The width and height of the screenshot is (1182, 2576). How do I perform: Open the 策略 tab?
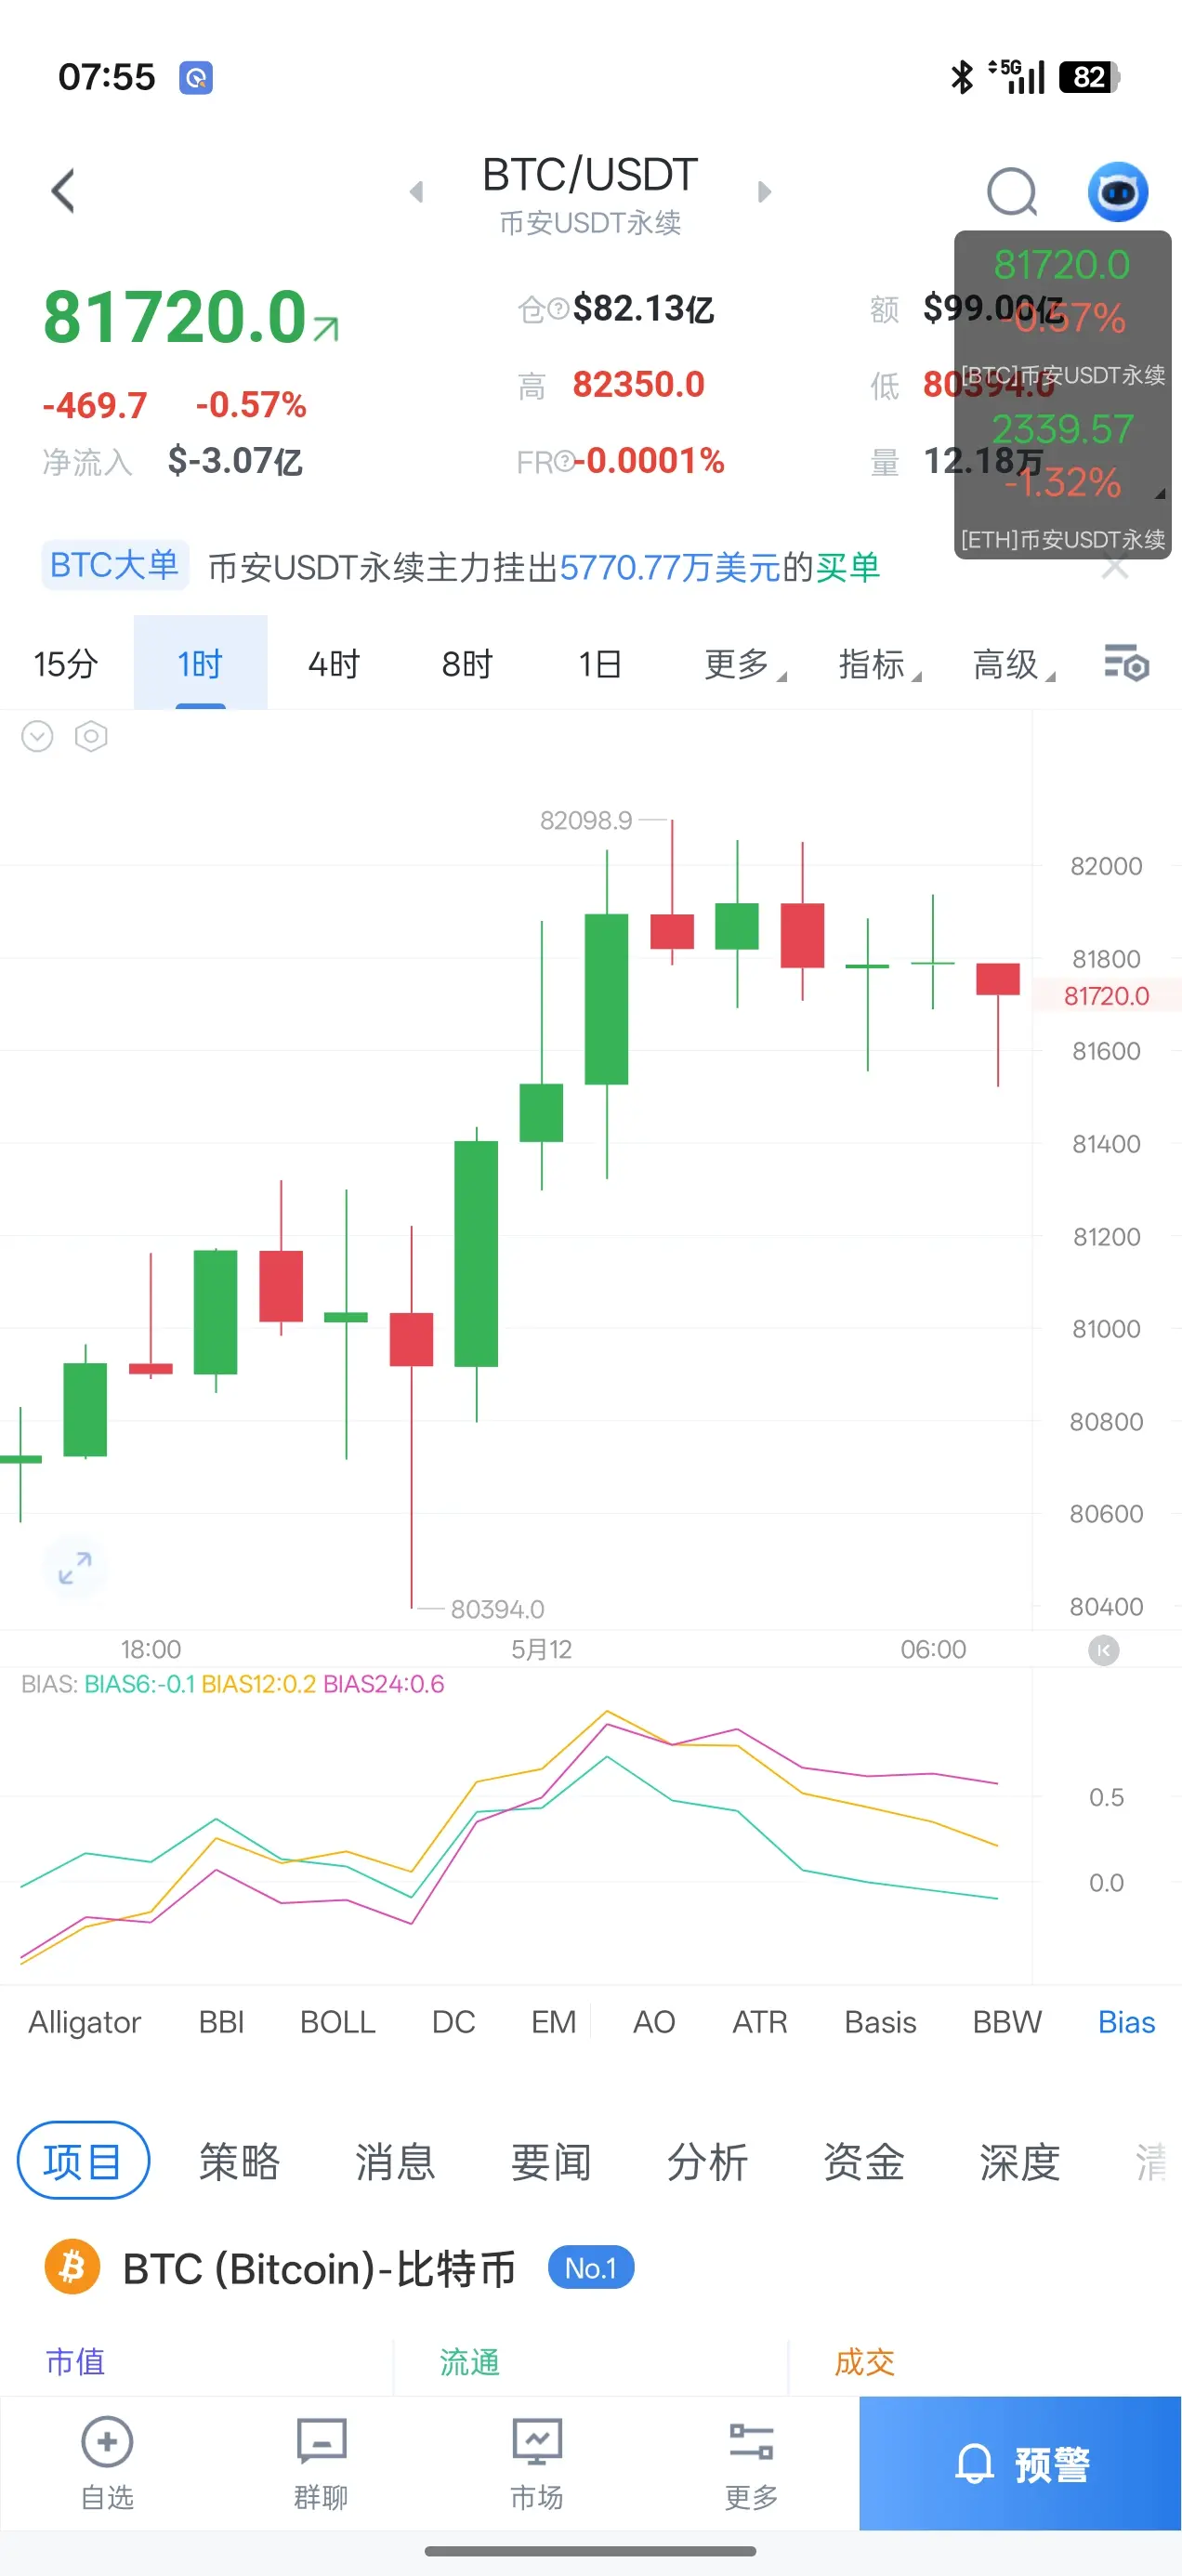pos(239,2161)
